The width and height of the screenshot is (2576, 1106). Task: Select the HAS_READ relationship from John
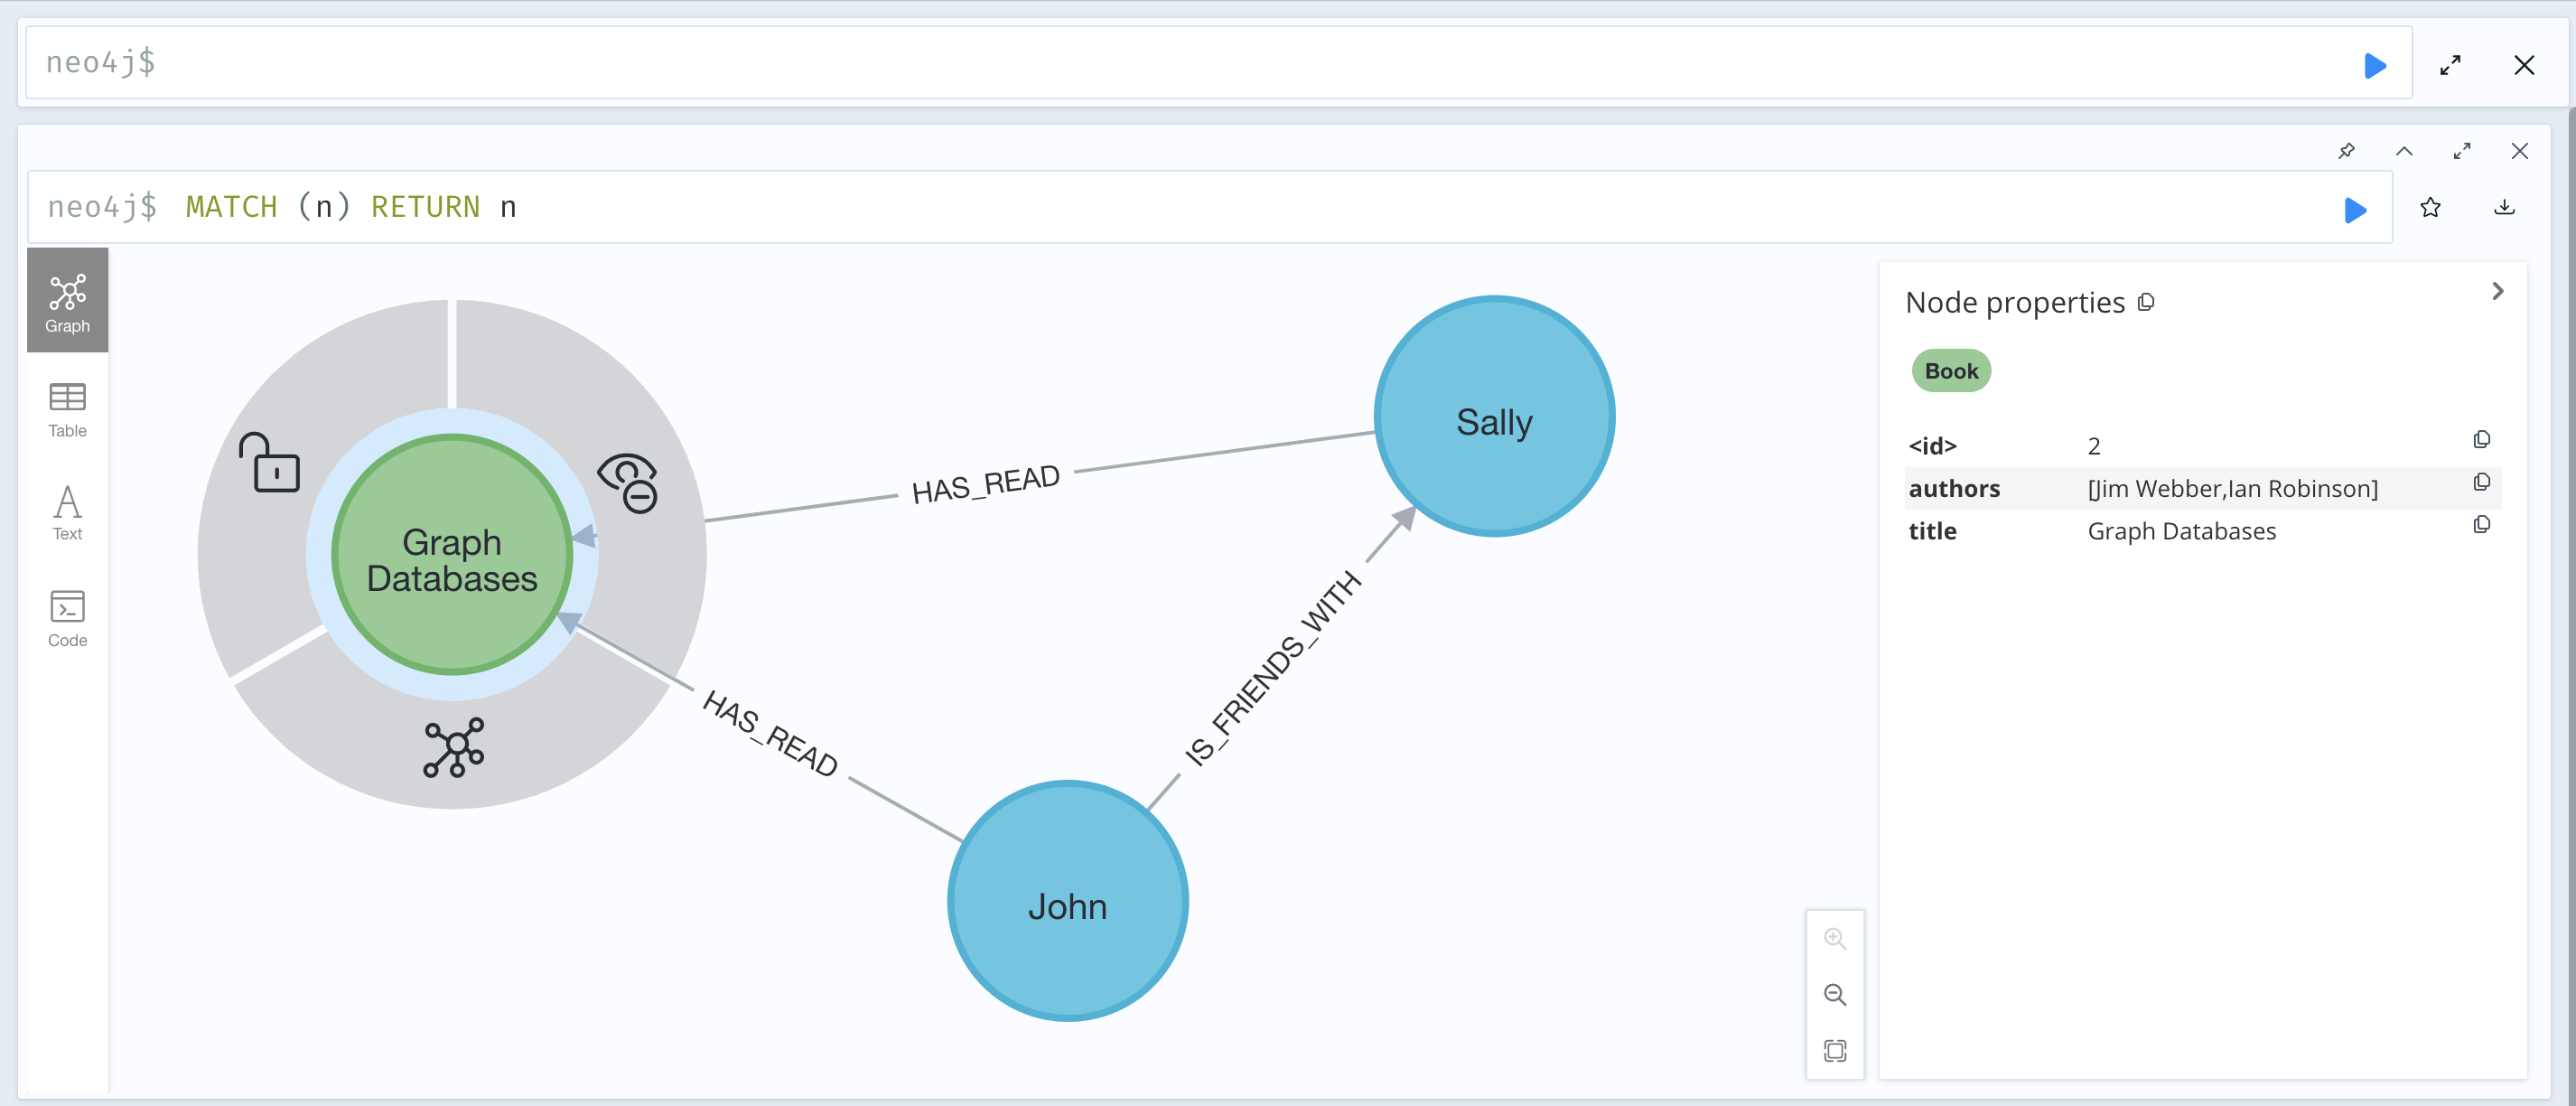pyautogui.click(x=770, y=733)
